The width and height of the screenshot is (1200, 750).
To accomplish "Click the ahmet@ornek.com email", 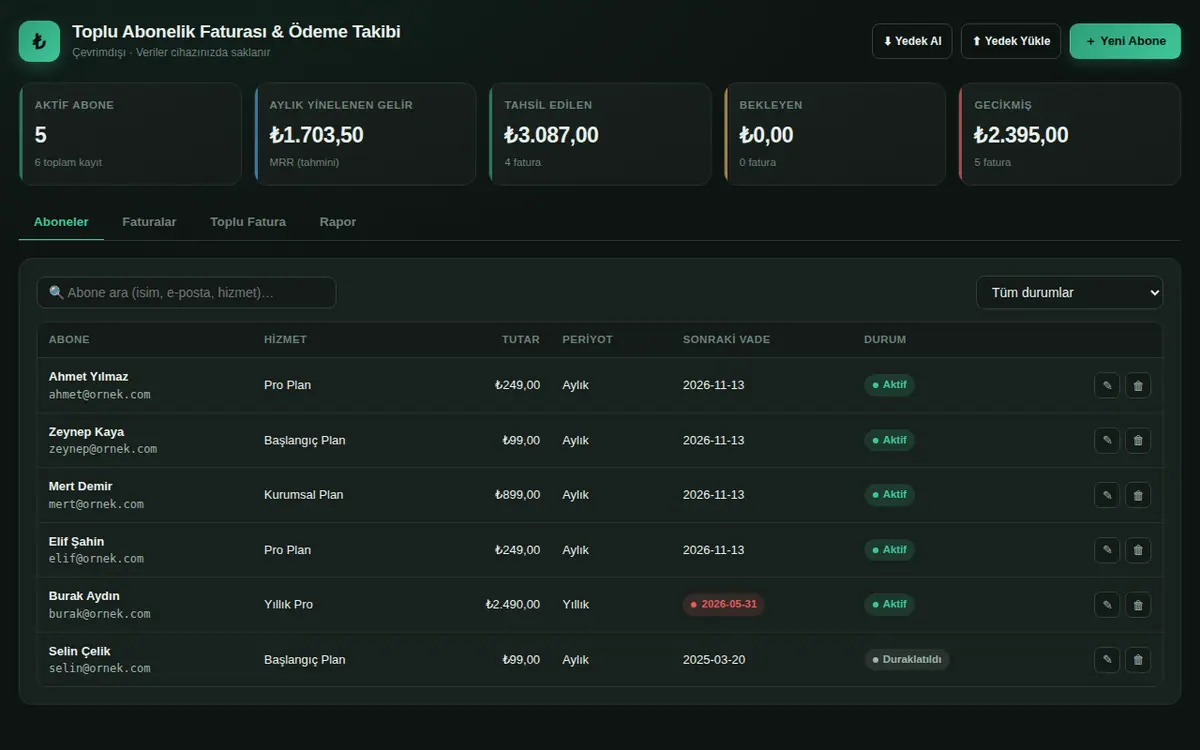I will (x=99, y=395).
